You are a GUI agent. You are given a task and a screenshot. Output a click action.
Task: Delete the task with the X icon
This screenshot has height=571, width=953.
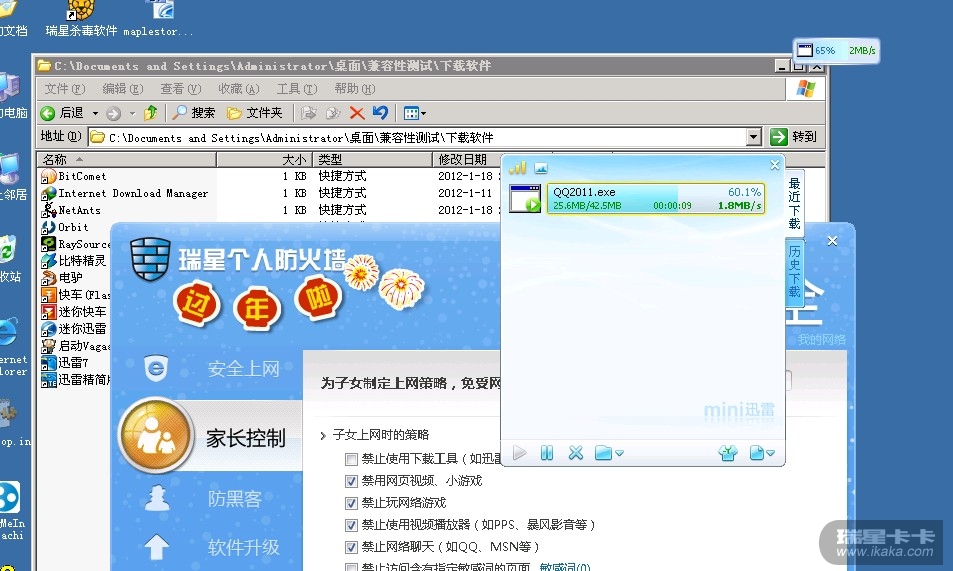[576, 453]
